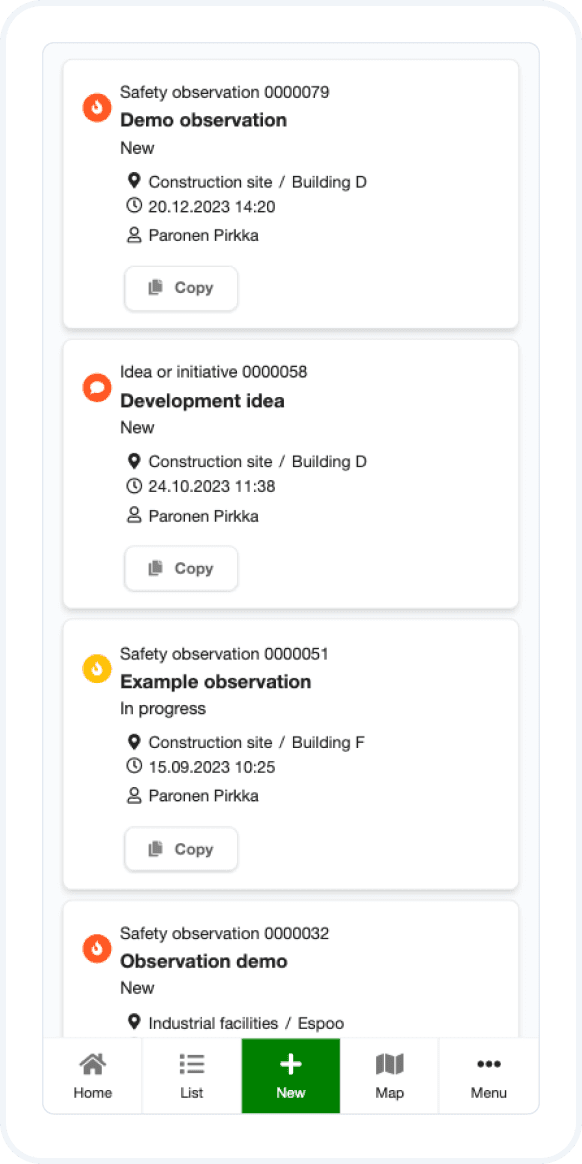Click the location pin icon in Development idea card

click(134, 461)
